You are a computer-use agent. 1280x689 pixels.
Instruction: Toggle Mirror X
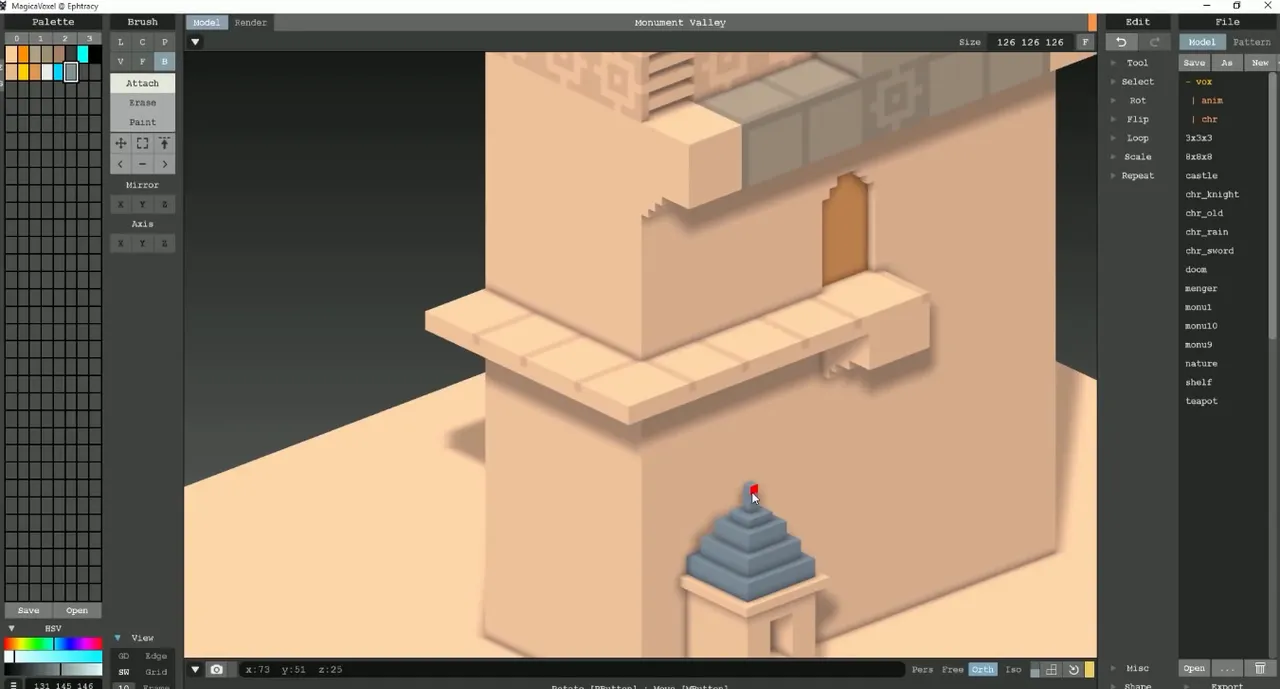coord(120,204)
